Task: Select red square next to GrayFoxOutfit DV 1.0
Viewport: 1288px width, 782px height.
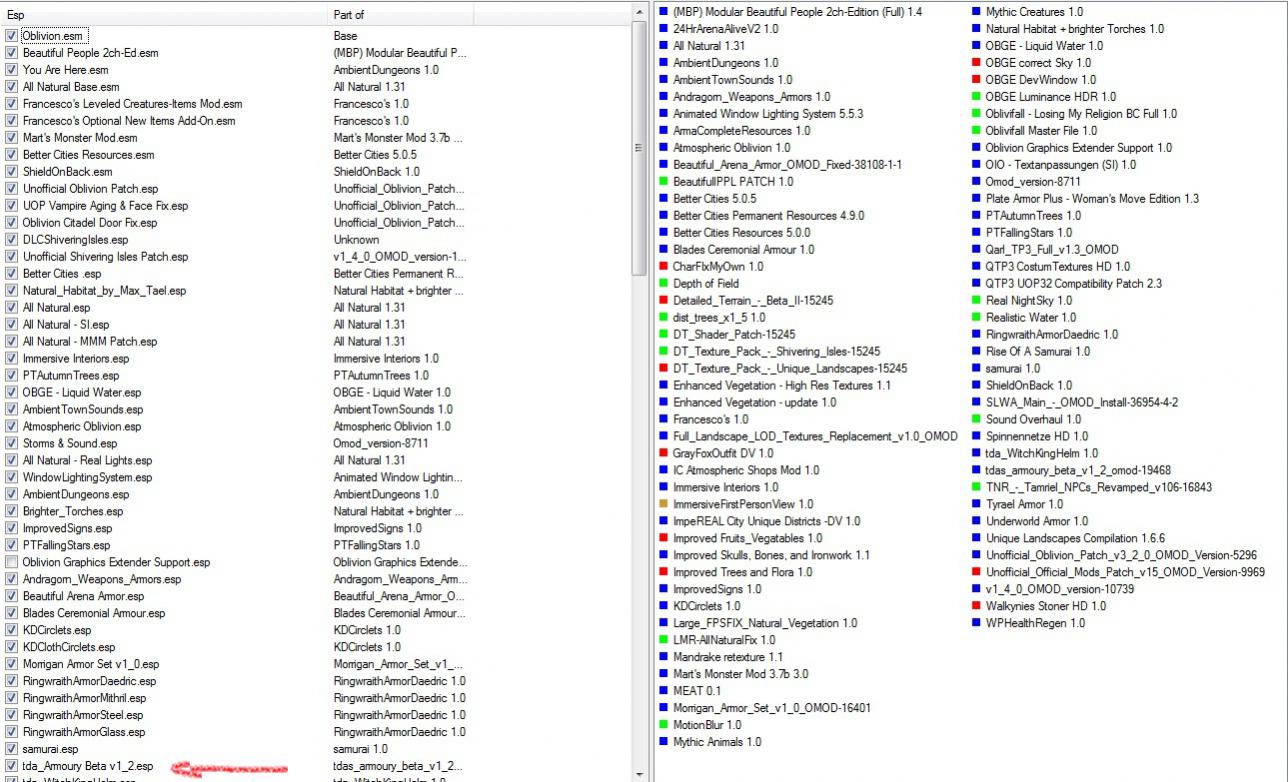Action: point(663,454)
